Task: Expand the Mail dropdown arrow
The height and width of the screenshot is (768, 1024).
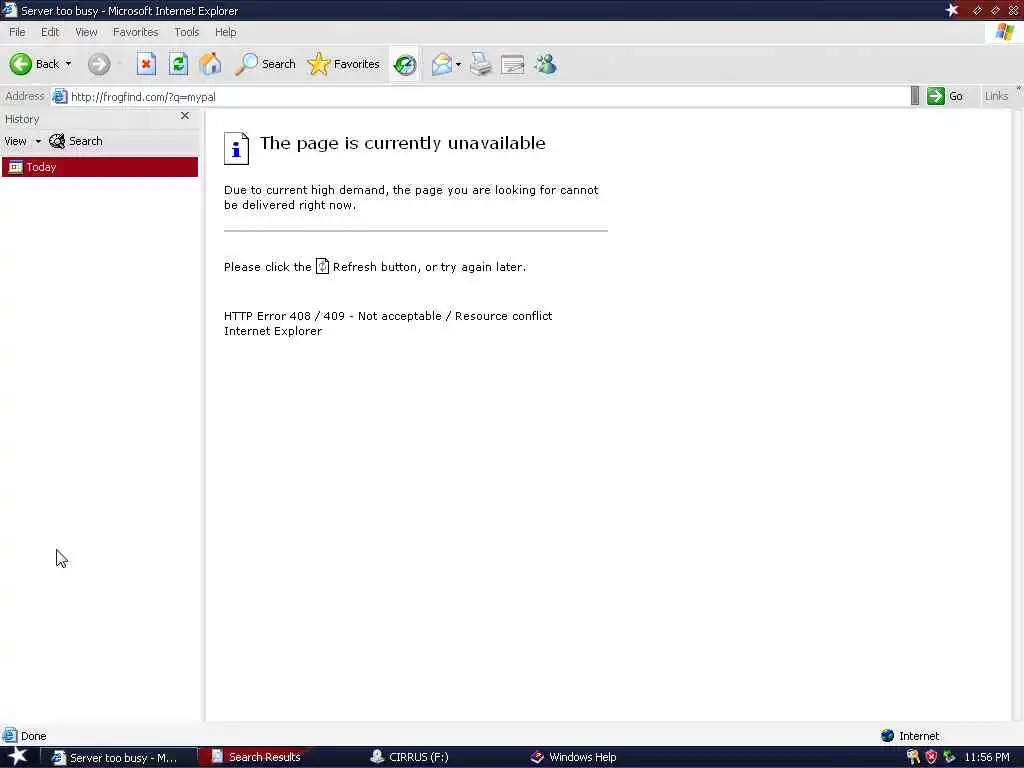Action: pyautogui.click(x=458, y=64)
